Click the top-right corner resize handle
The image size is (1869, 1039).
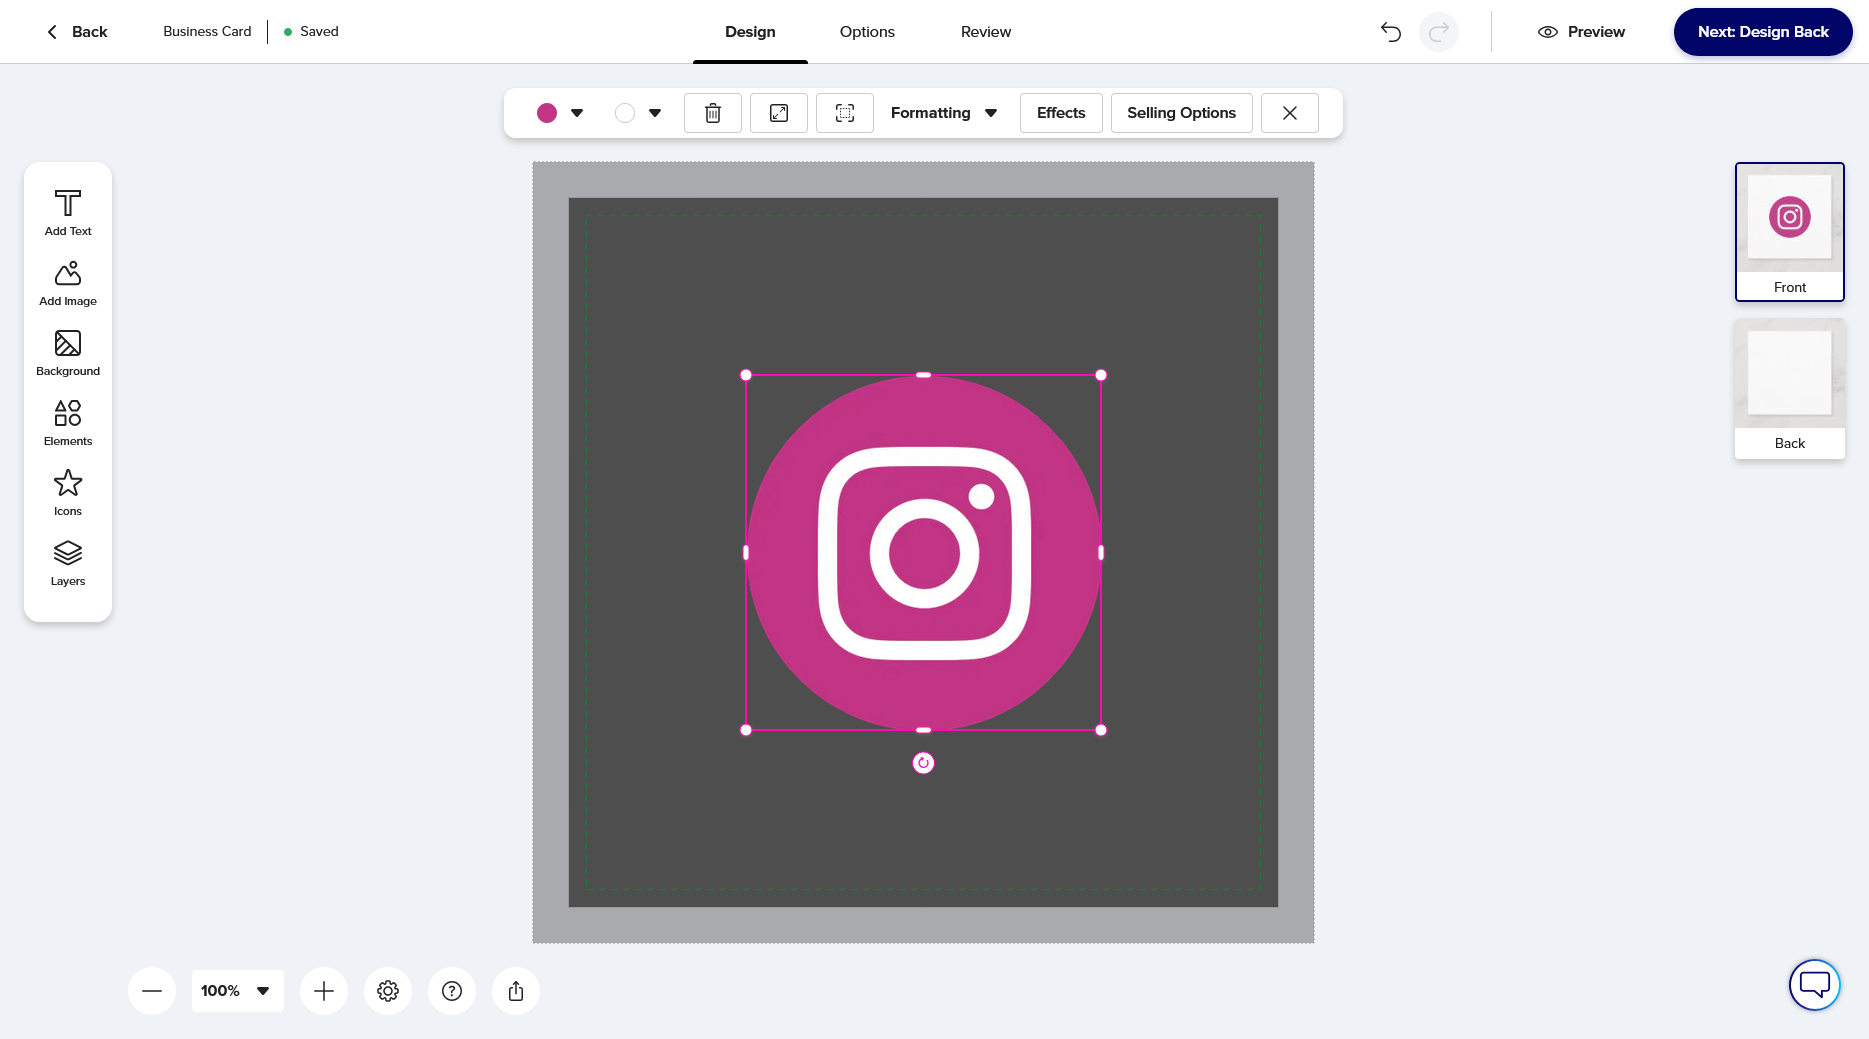1101,375
